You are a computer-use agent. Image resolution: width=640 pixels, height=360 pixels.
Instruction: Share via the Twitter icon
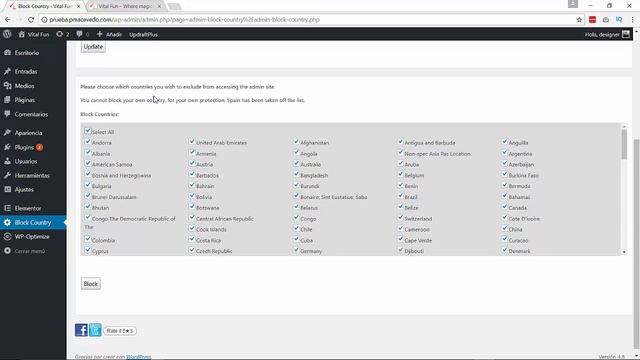95,330
